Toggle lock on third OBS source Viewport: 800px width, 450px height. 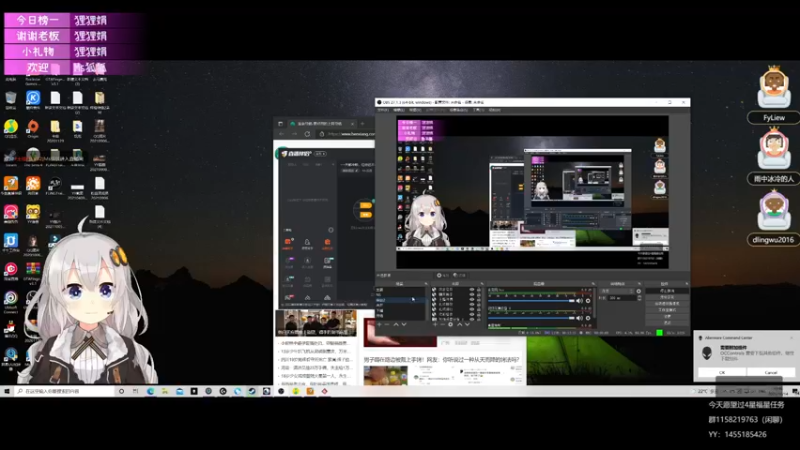[479, 299]
